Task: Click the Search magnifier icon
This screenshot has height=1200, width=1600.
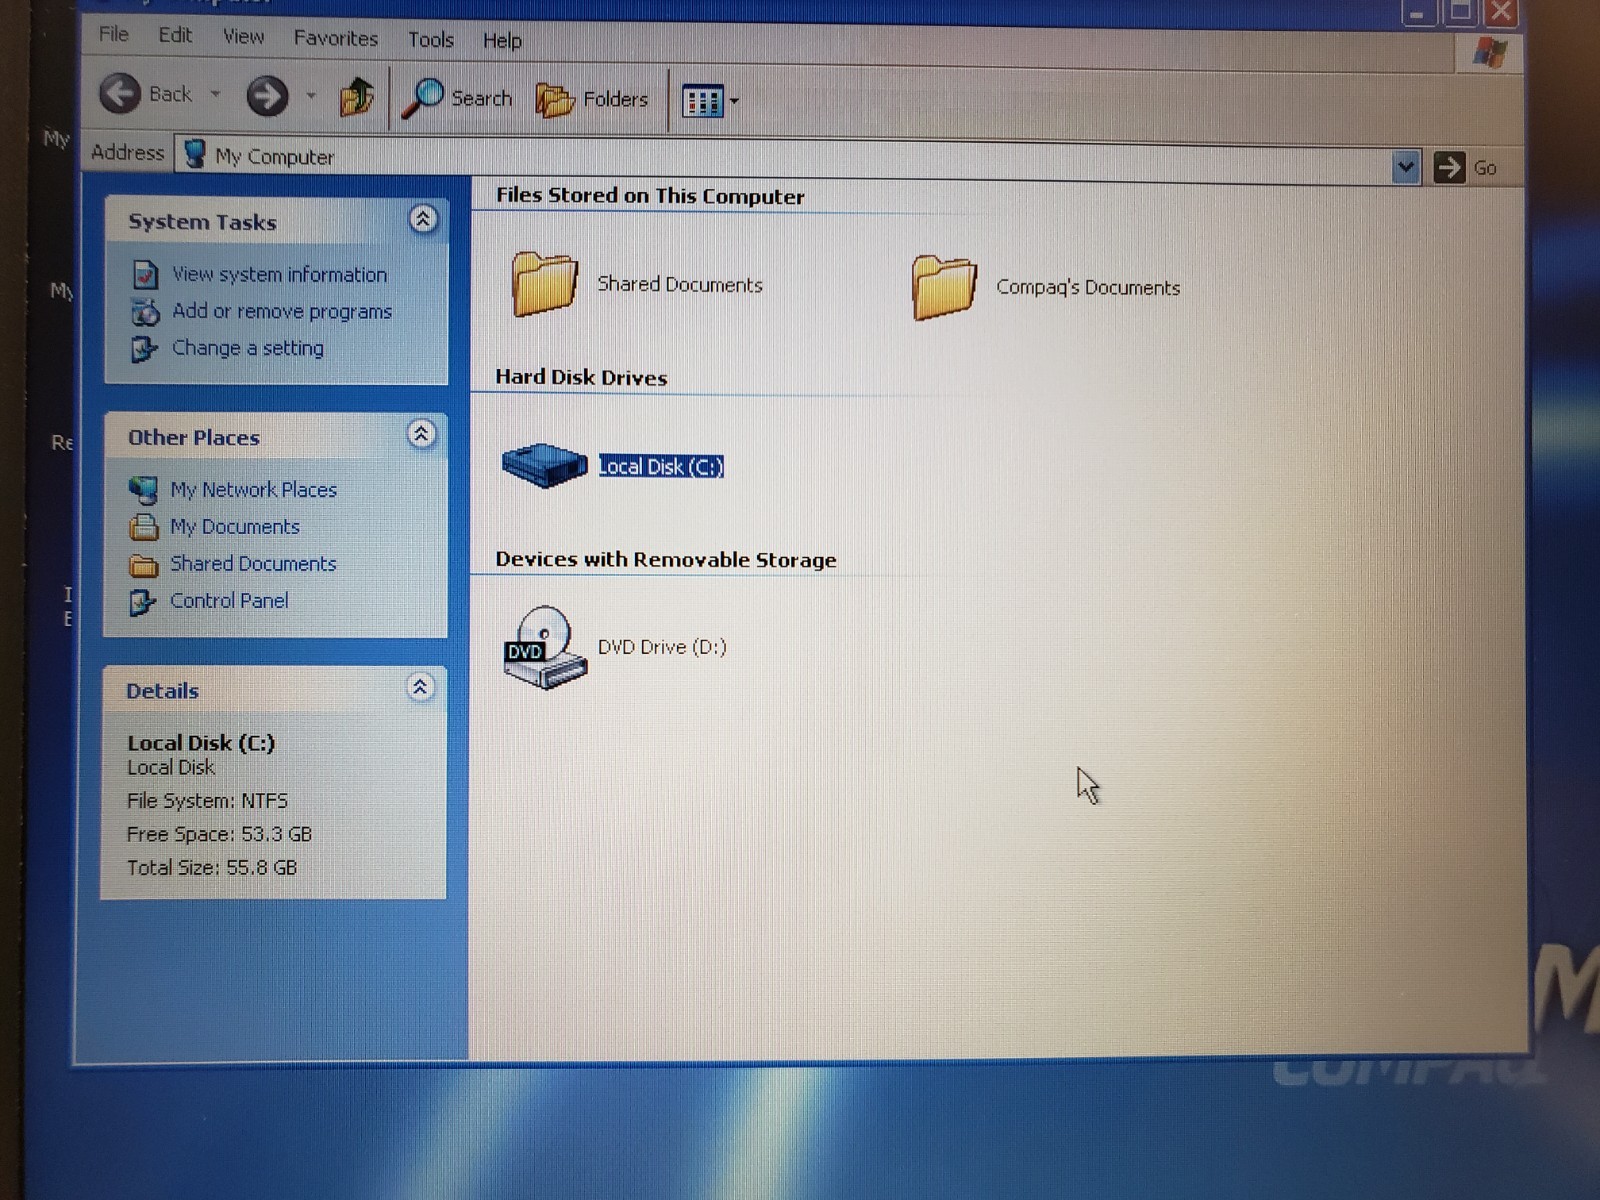Action: [x=422, y=98]
